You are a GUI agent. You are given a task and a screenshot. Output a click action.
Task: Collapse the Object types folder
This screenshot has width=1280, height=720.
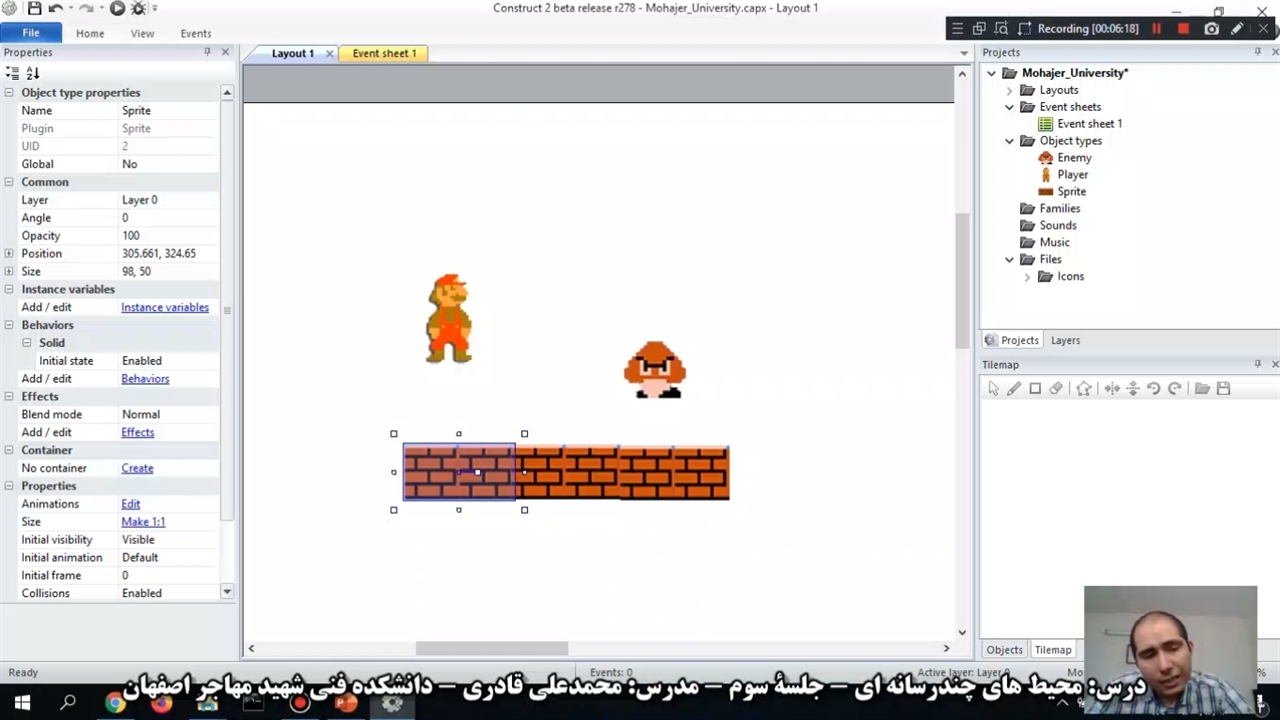1009,141
